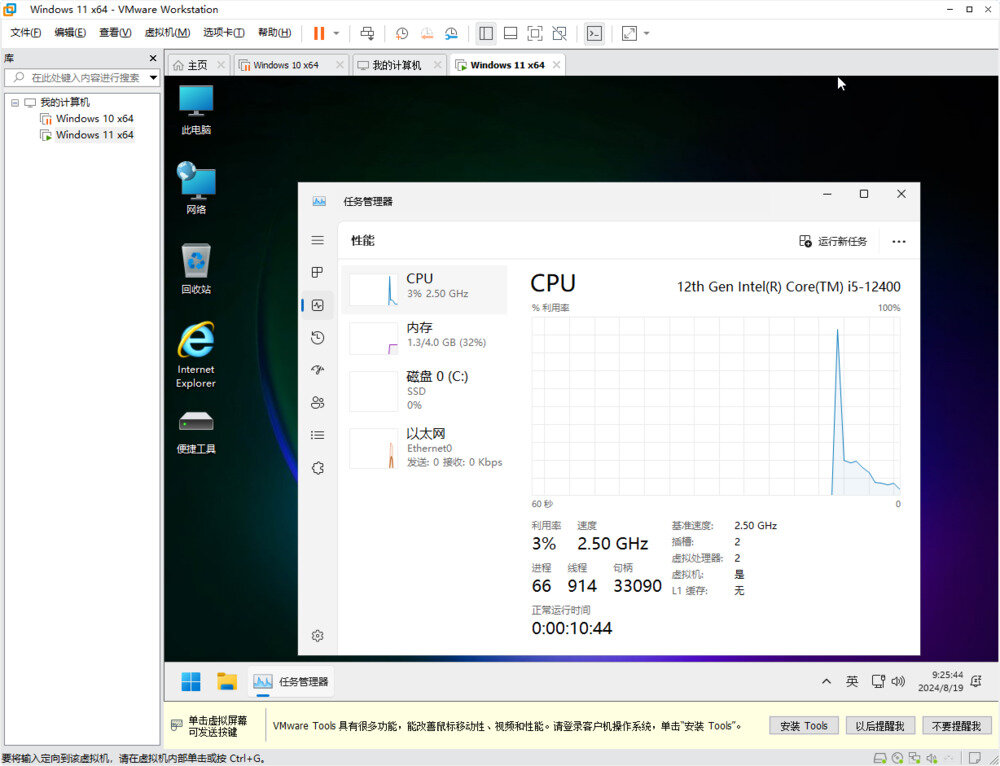
Task: Open the Processes page in Task Manager
Action: click(x=316, y=272)
